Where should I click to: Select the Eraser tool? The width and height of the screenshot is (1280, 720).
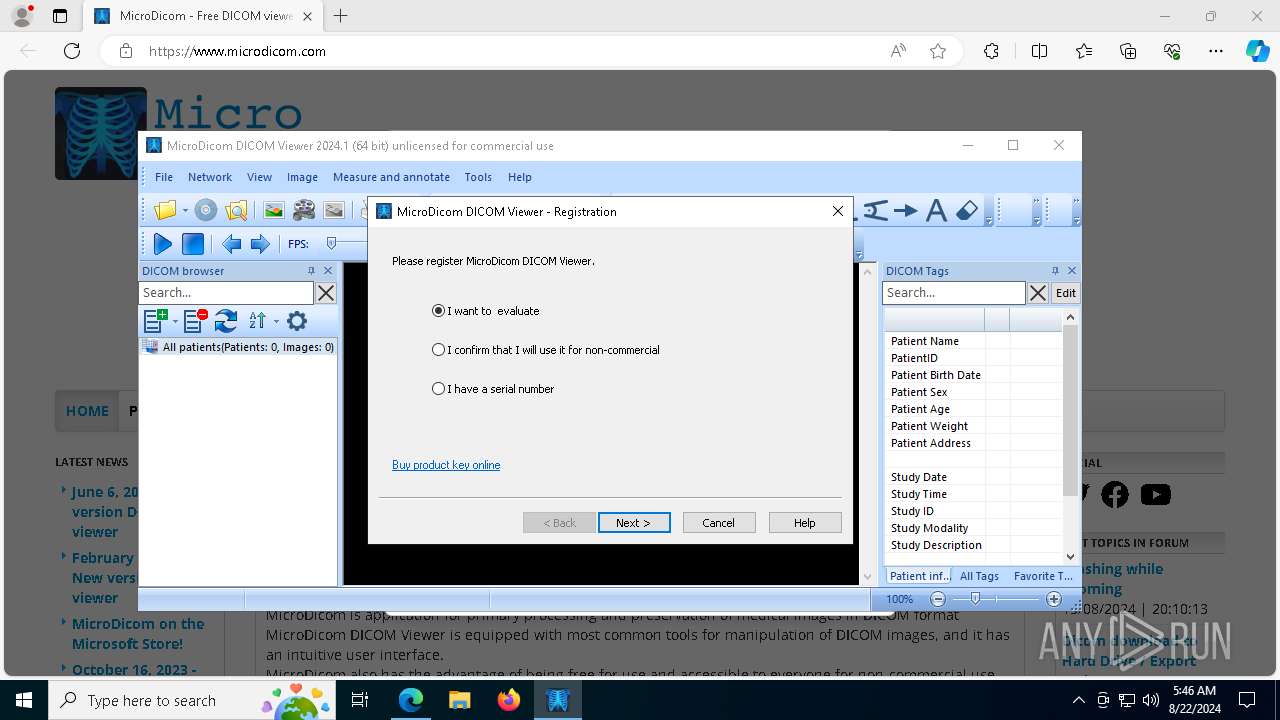(966, 211)
